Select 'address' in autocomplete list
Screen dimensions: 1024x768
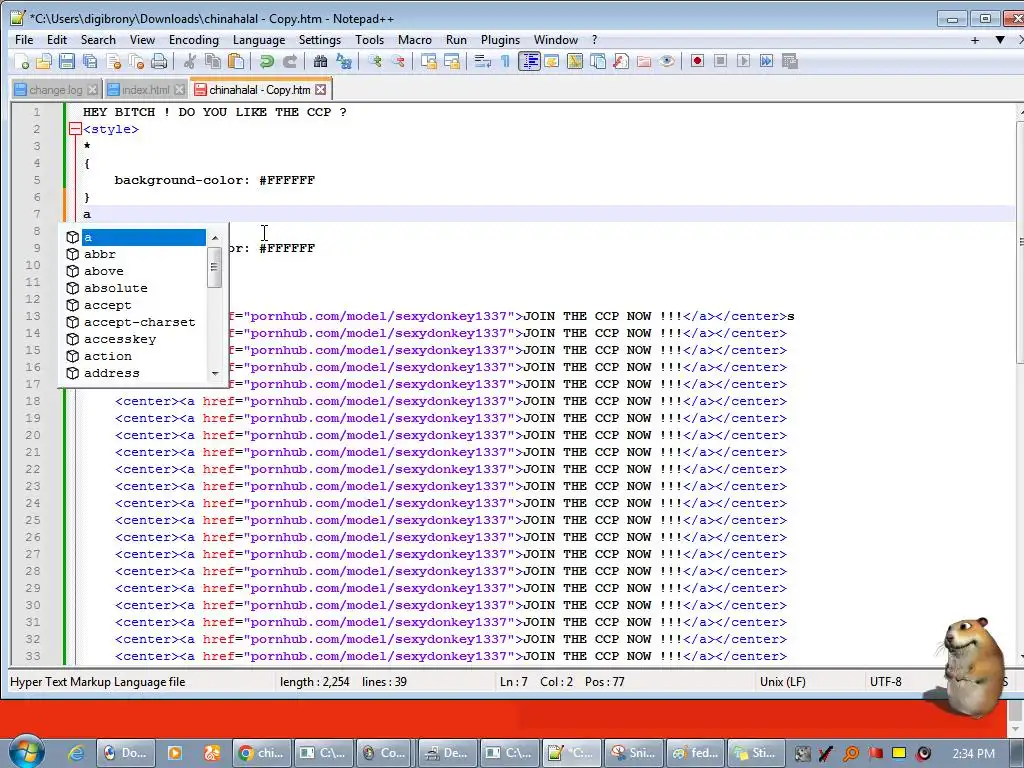[x=135, y=373]
